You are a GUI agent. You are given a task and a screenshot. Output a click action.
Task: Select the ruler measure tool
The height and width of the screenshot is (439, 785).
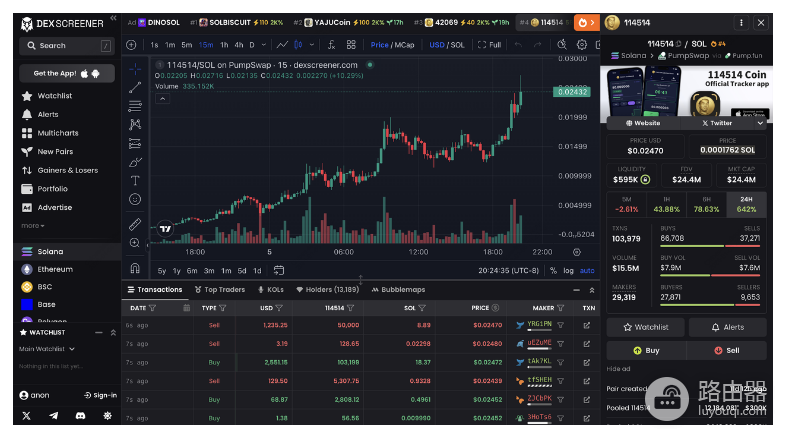click(135, 224)
